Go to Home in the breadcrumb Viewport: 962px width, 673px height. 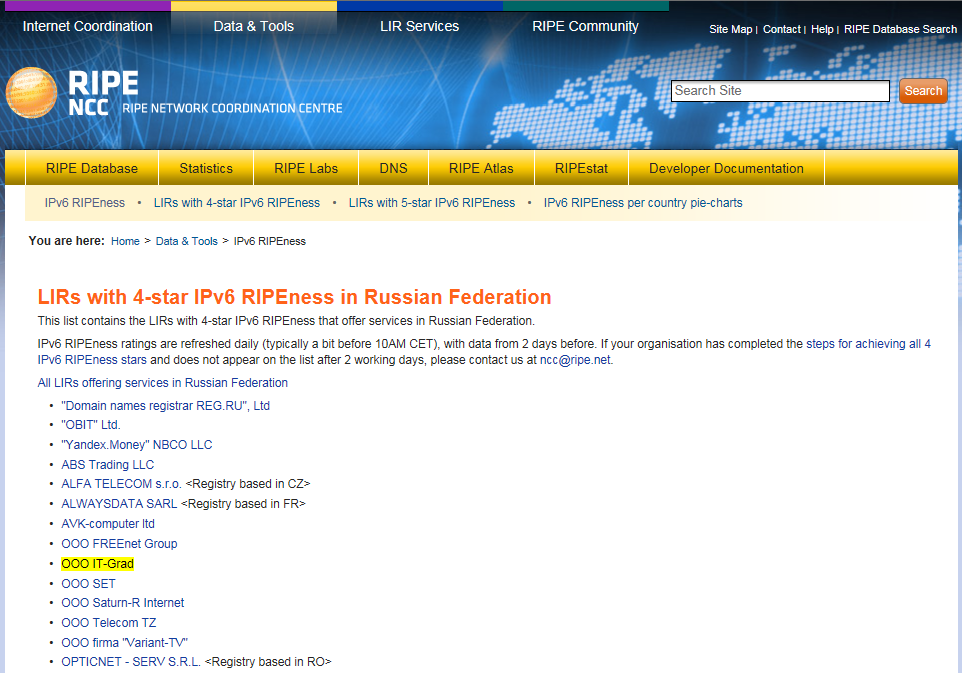125,241
